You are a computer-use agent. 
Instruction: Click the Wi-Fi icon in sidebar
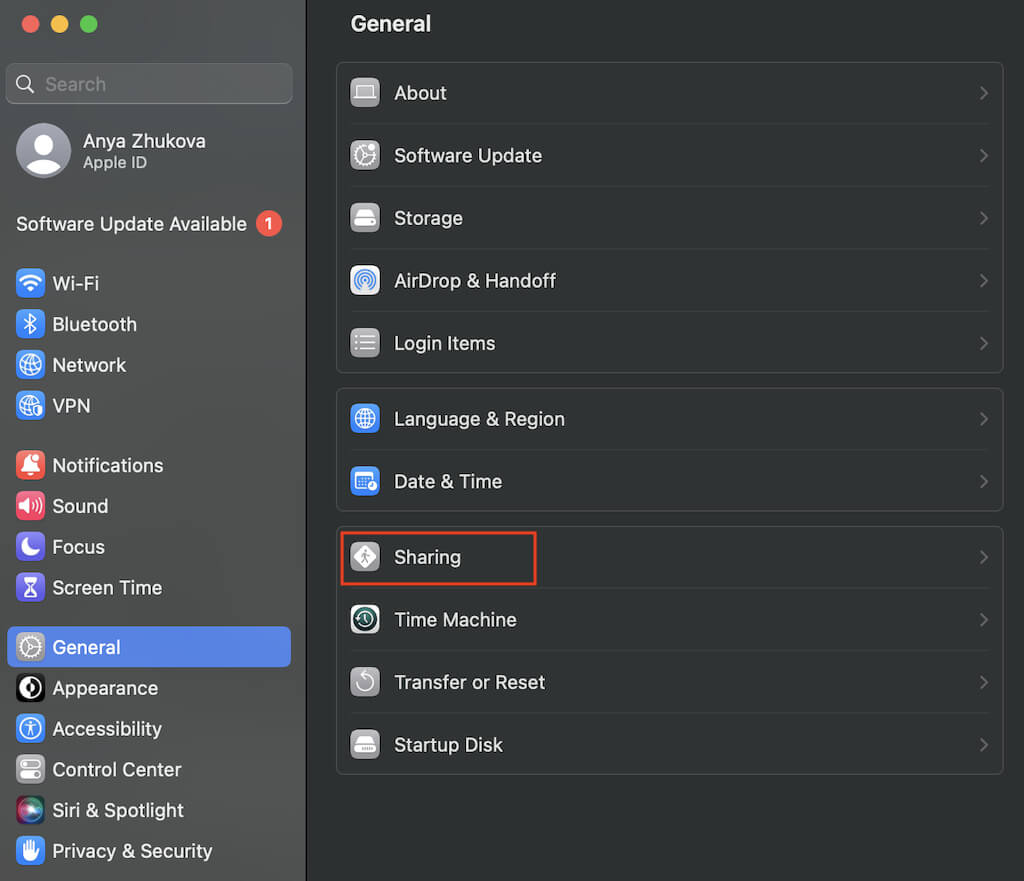[x=30, y=283]
